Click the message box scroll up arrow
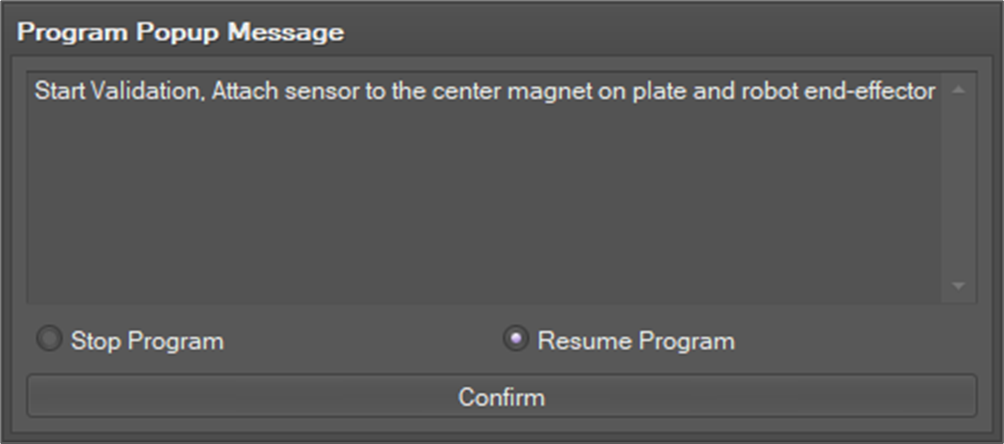The width and height of the screenshot is (1004, 444). click(958, 90)
